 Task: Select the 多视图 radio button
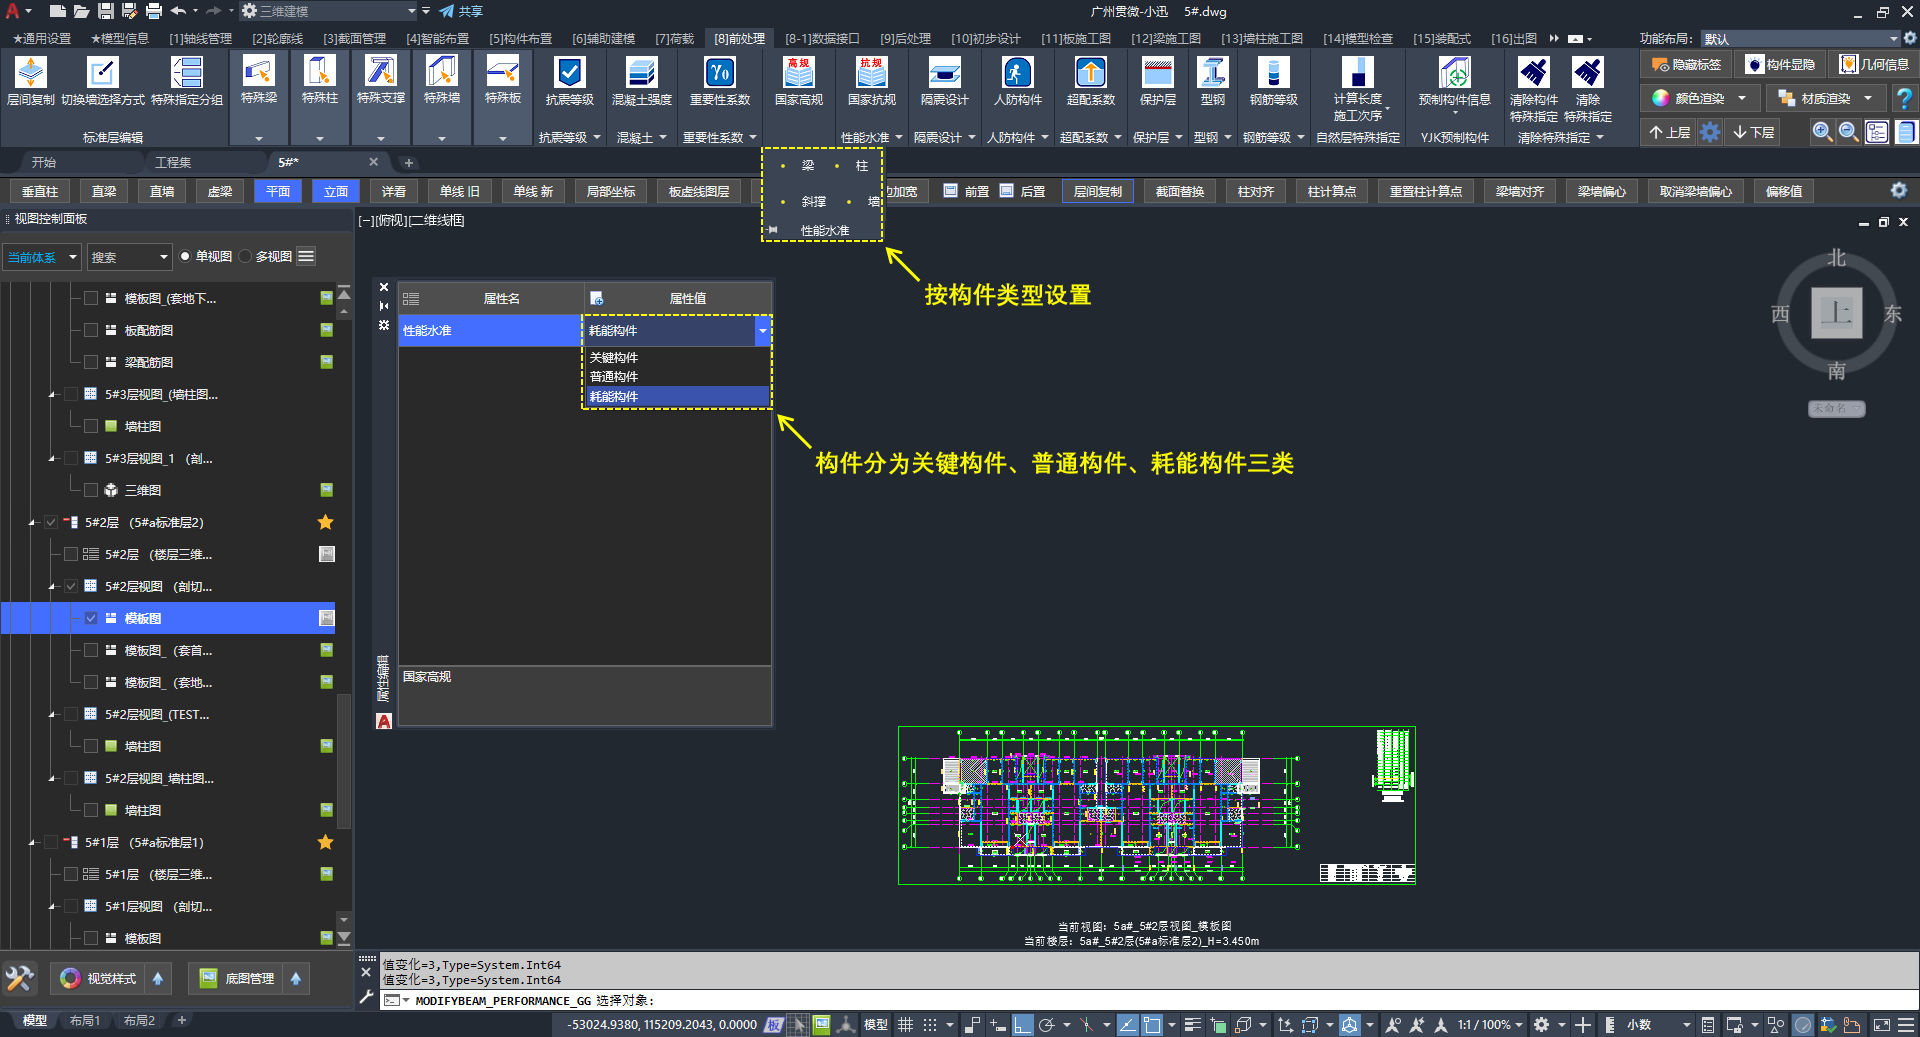coord(245,257)
